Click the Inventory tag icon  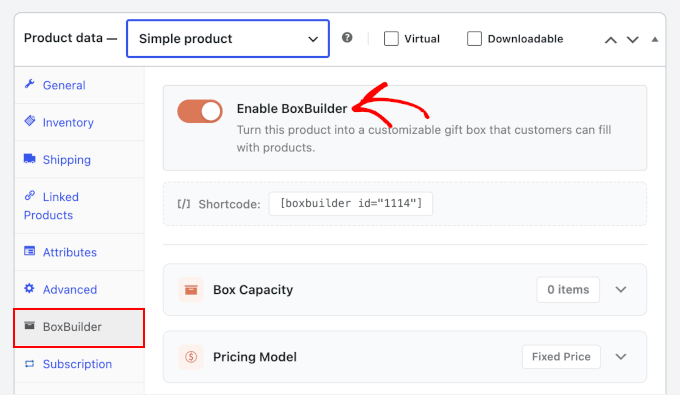[x=30, y=121]
